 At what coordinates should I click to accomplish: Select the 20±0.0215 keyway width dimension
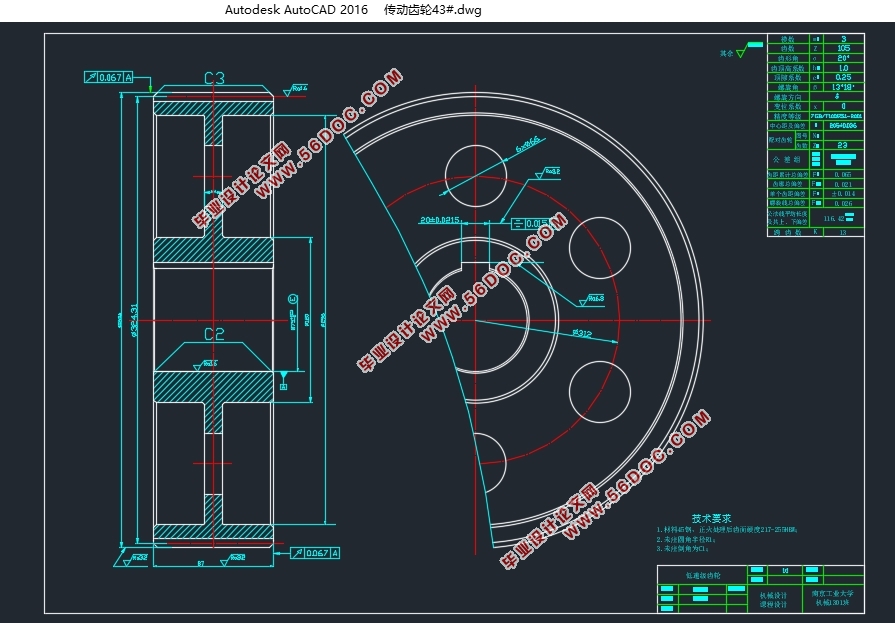[x=440, y=219]
